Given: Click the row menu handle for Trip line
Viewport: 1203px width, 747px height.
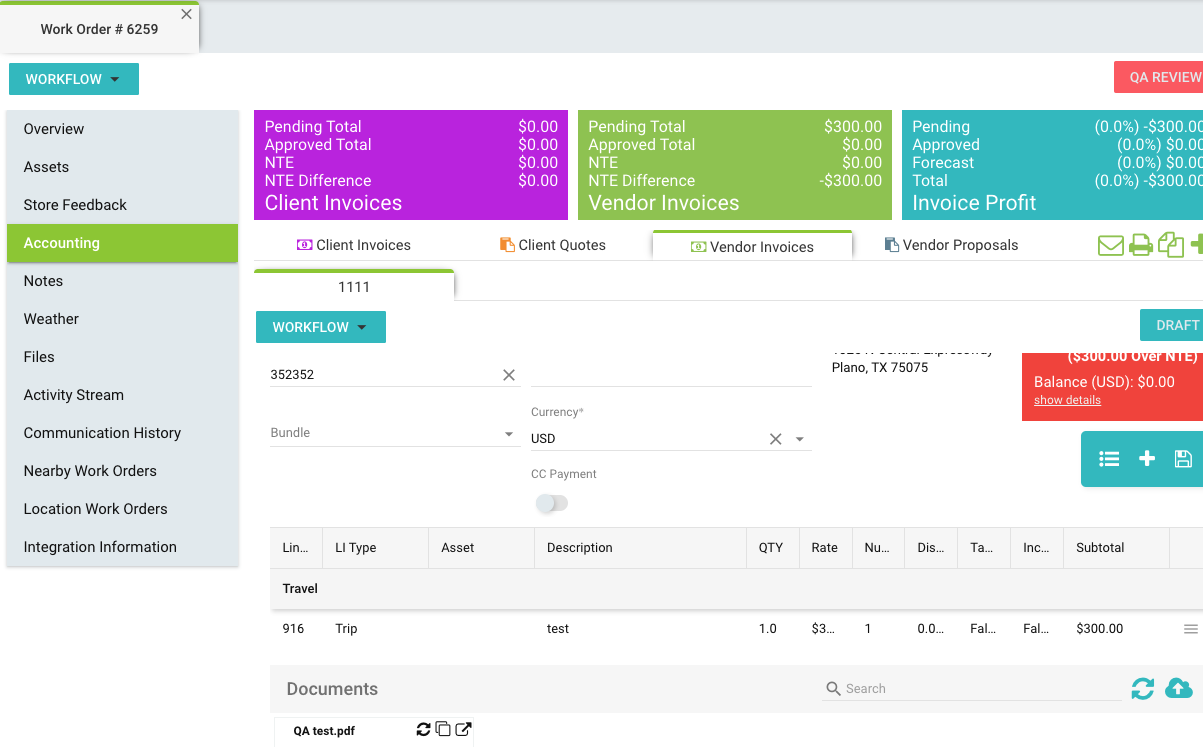Looking at the screenshot, I should [x=1190, y=629].
